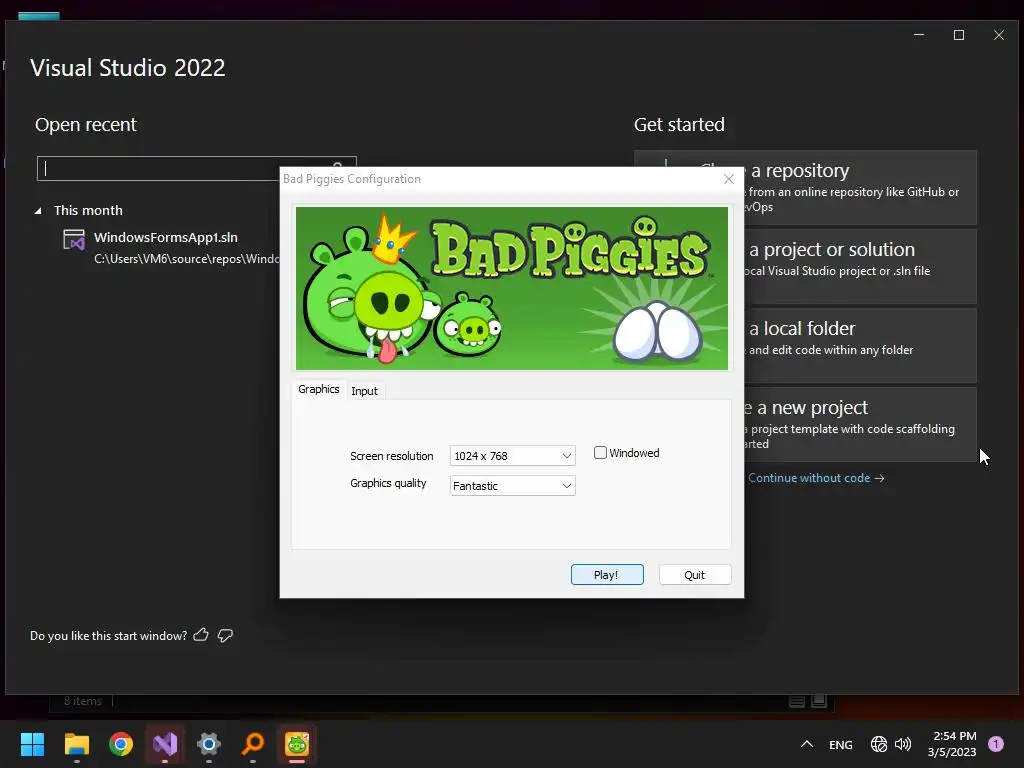1024x768 pixels.
Task: Switch to Visual Studio on the taskbar
Action: pyautogui.click(x=165, y=744)
